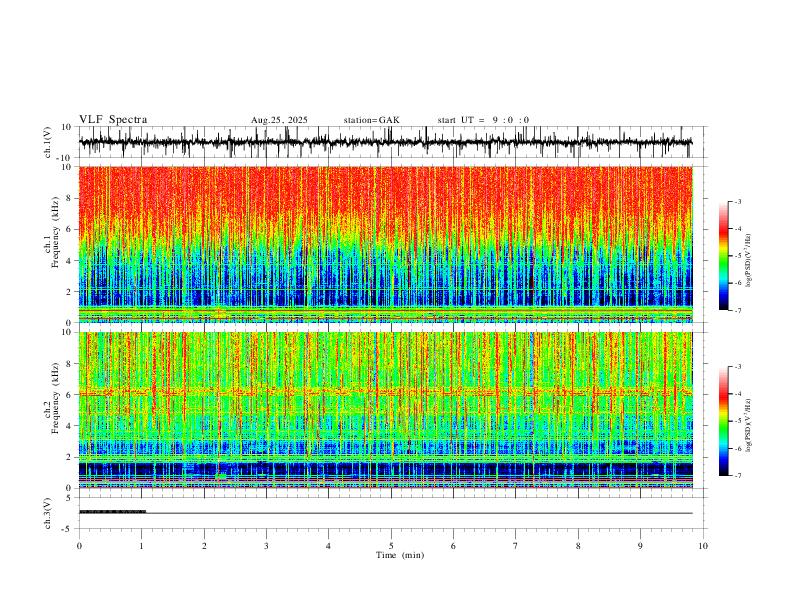Click the '-3' value on ch.1 color bar
Image resolution: width=792 pixels, height=612 pixels.
(x=738, y=201)
